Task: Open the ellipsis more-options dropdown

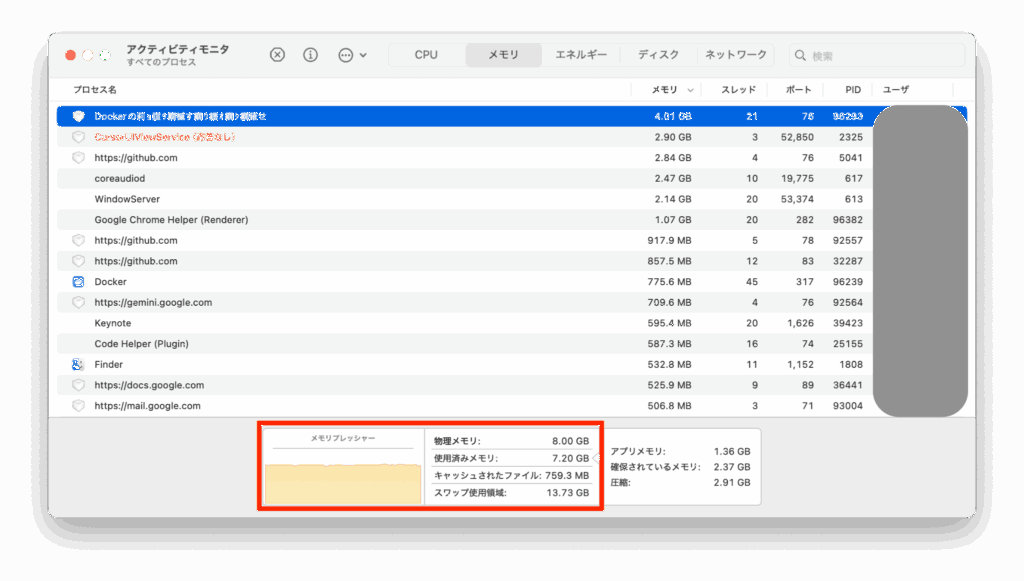Action: (352, 55)
